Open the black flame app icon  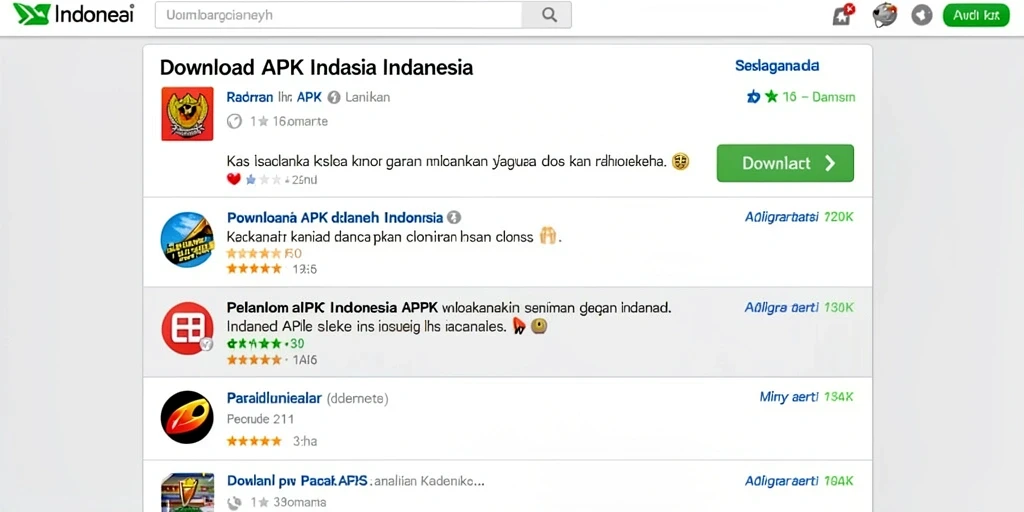(x=187, y=417)
